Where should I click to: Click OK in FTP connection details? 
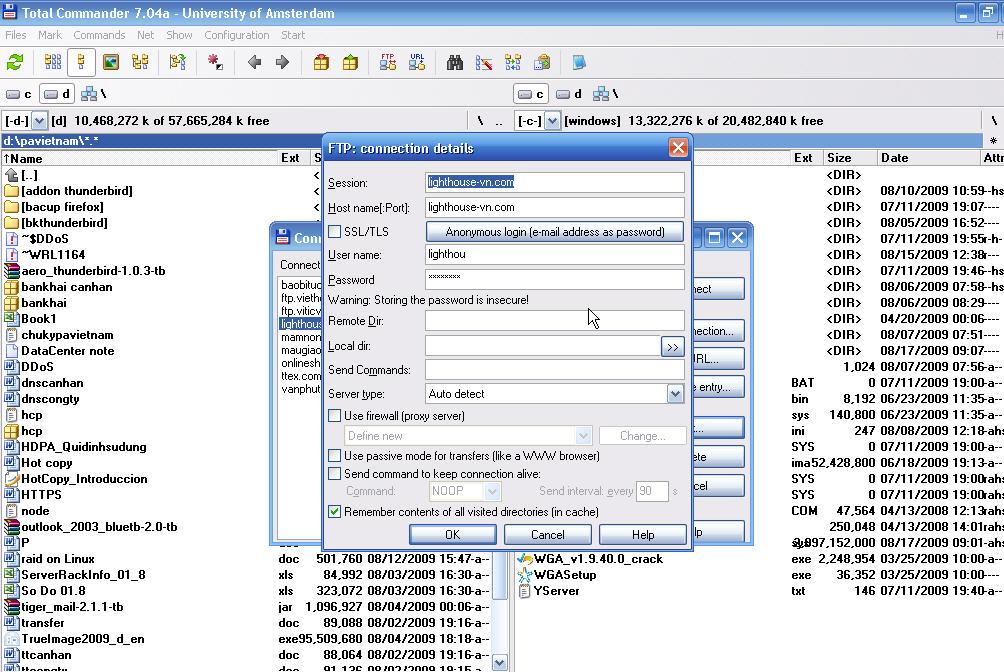click(x=453, y=534)
